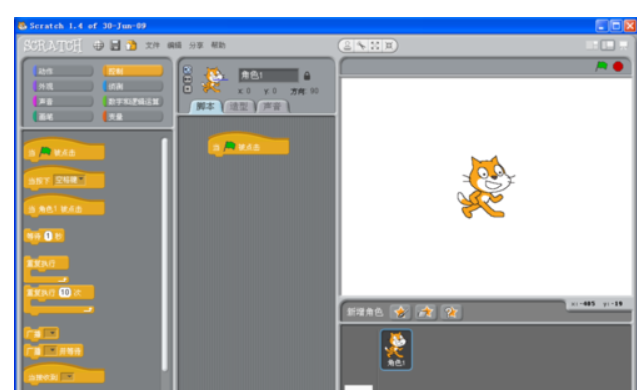Switch to the 造型 tab

239,106
